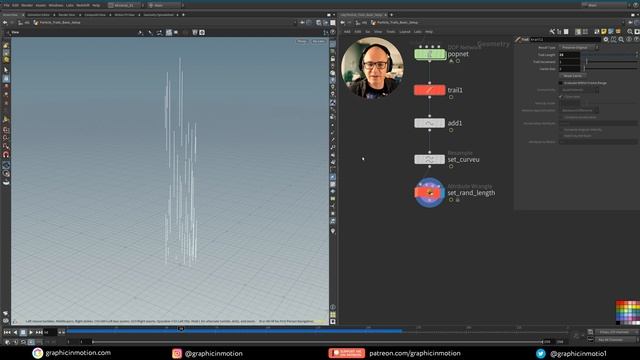
Task: Open the network editor Layout menu
Action: pyautogui.click(x=404, y=31)
